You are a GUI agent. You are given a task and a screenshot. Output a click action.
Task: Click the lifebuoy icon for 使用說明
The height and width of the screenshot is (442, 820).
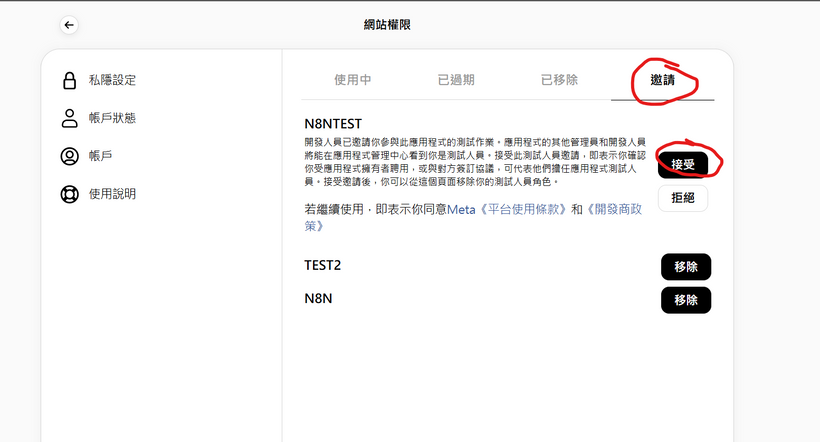point(69,194)
